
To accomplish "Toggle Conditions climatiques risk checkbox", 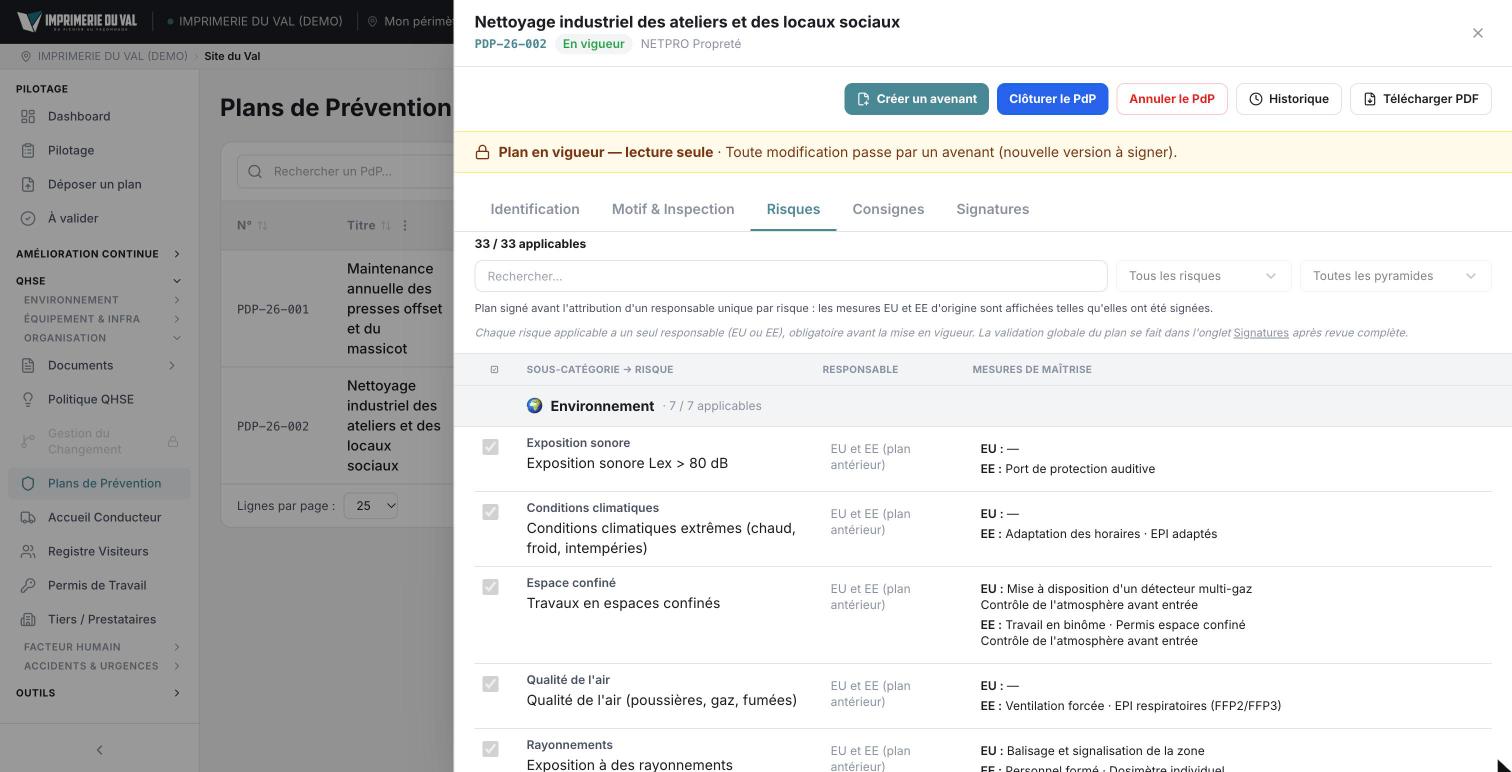I will (x=490, y=512).
